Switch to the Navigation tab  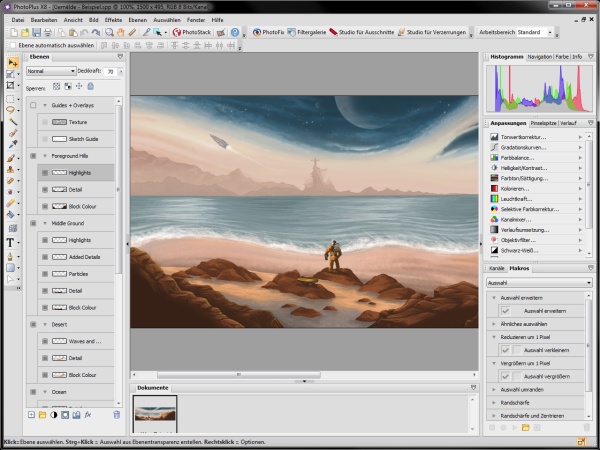pos(540,57)
